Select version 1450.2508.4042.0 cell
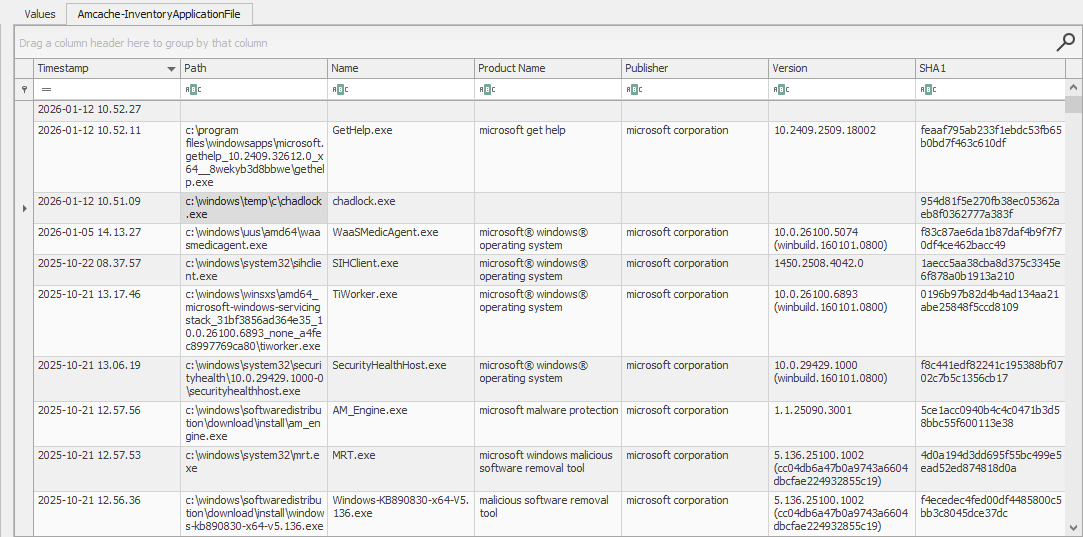This screenshot has width=1083, height=537. click(843, 270)
